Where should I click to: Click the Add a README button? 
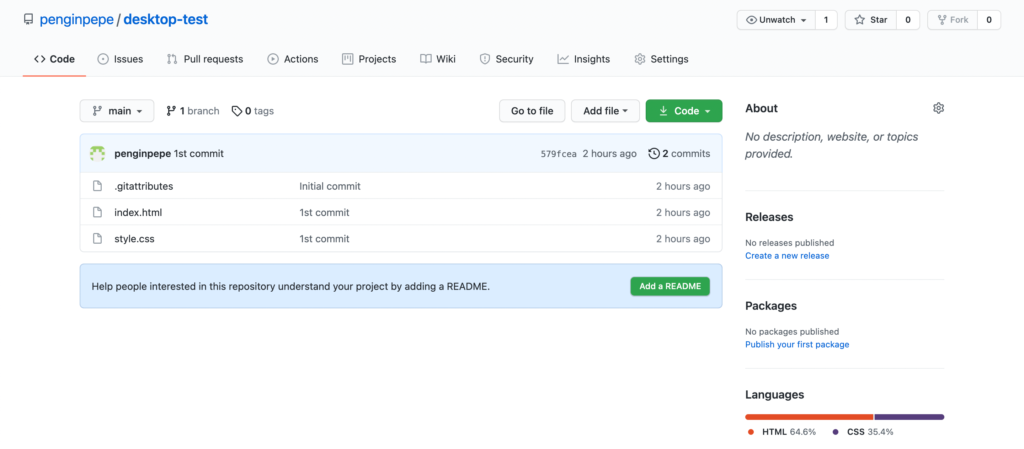(670, 286)
